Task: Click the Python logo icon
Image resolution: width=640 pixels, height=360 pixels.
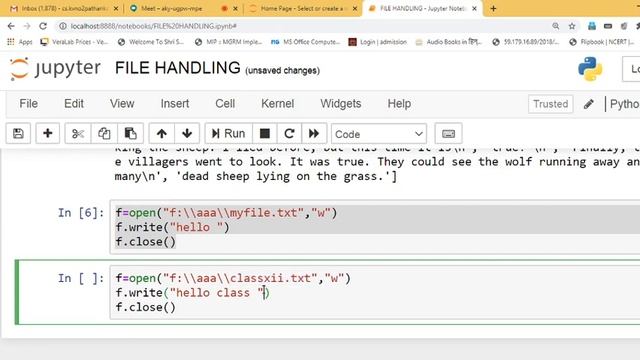Action: [590, 69]
